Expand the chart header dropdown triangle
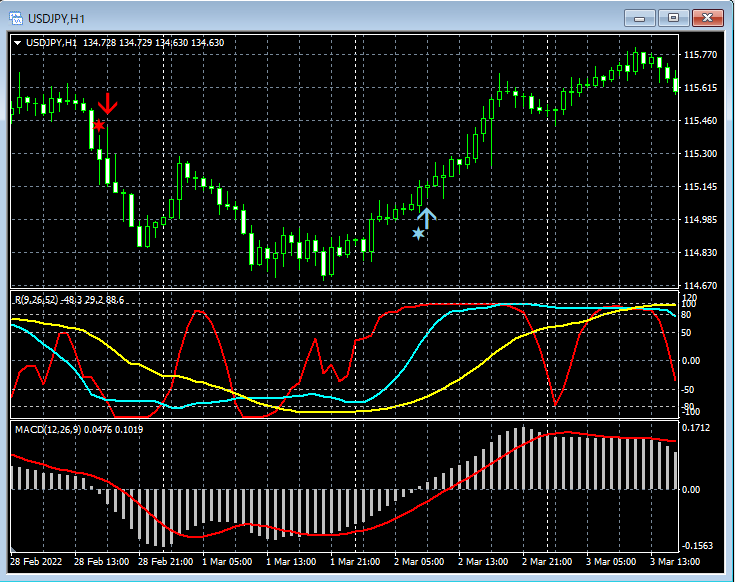 coord(18,43)
